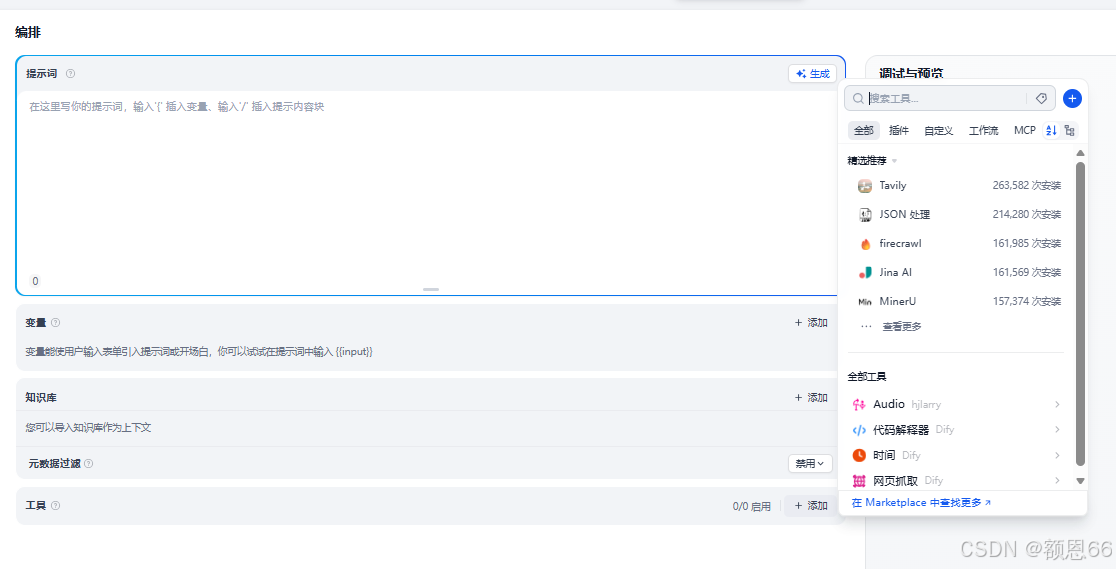Click the blue plus button in tool picker
The width and height of the screenshot is (1116, 569).
(1072, 98)
